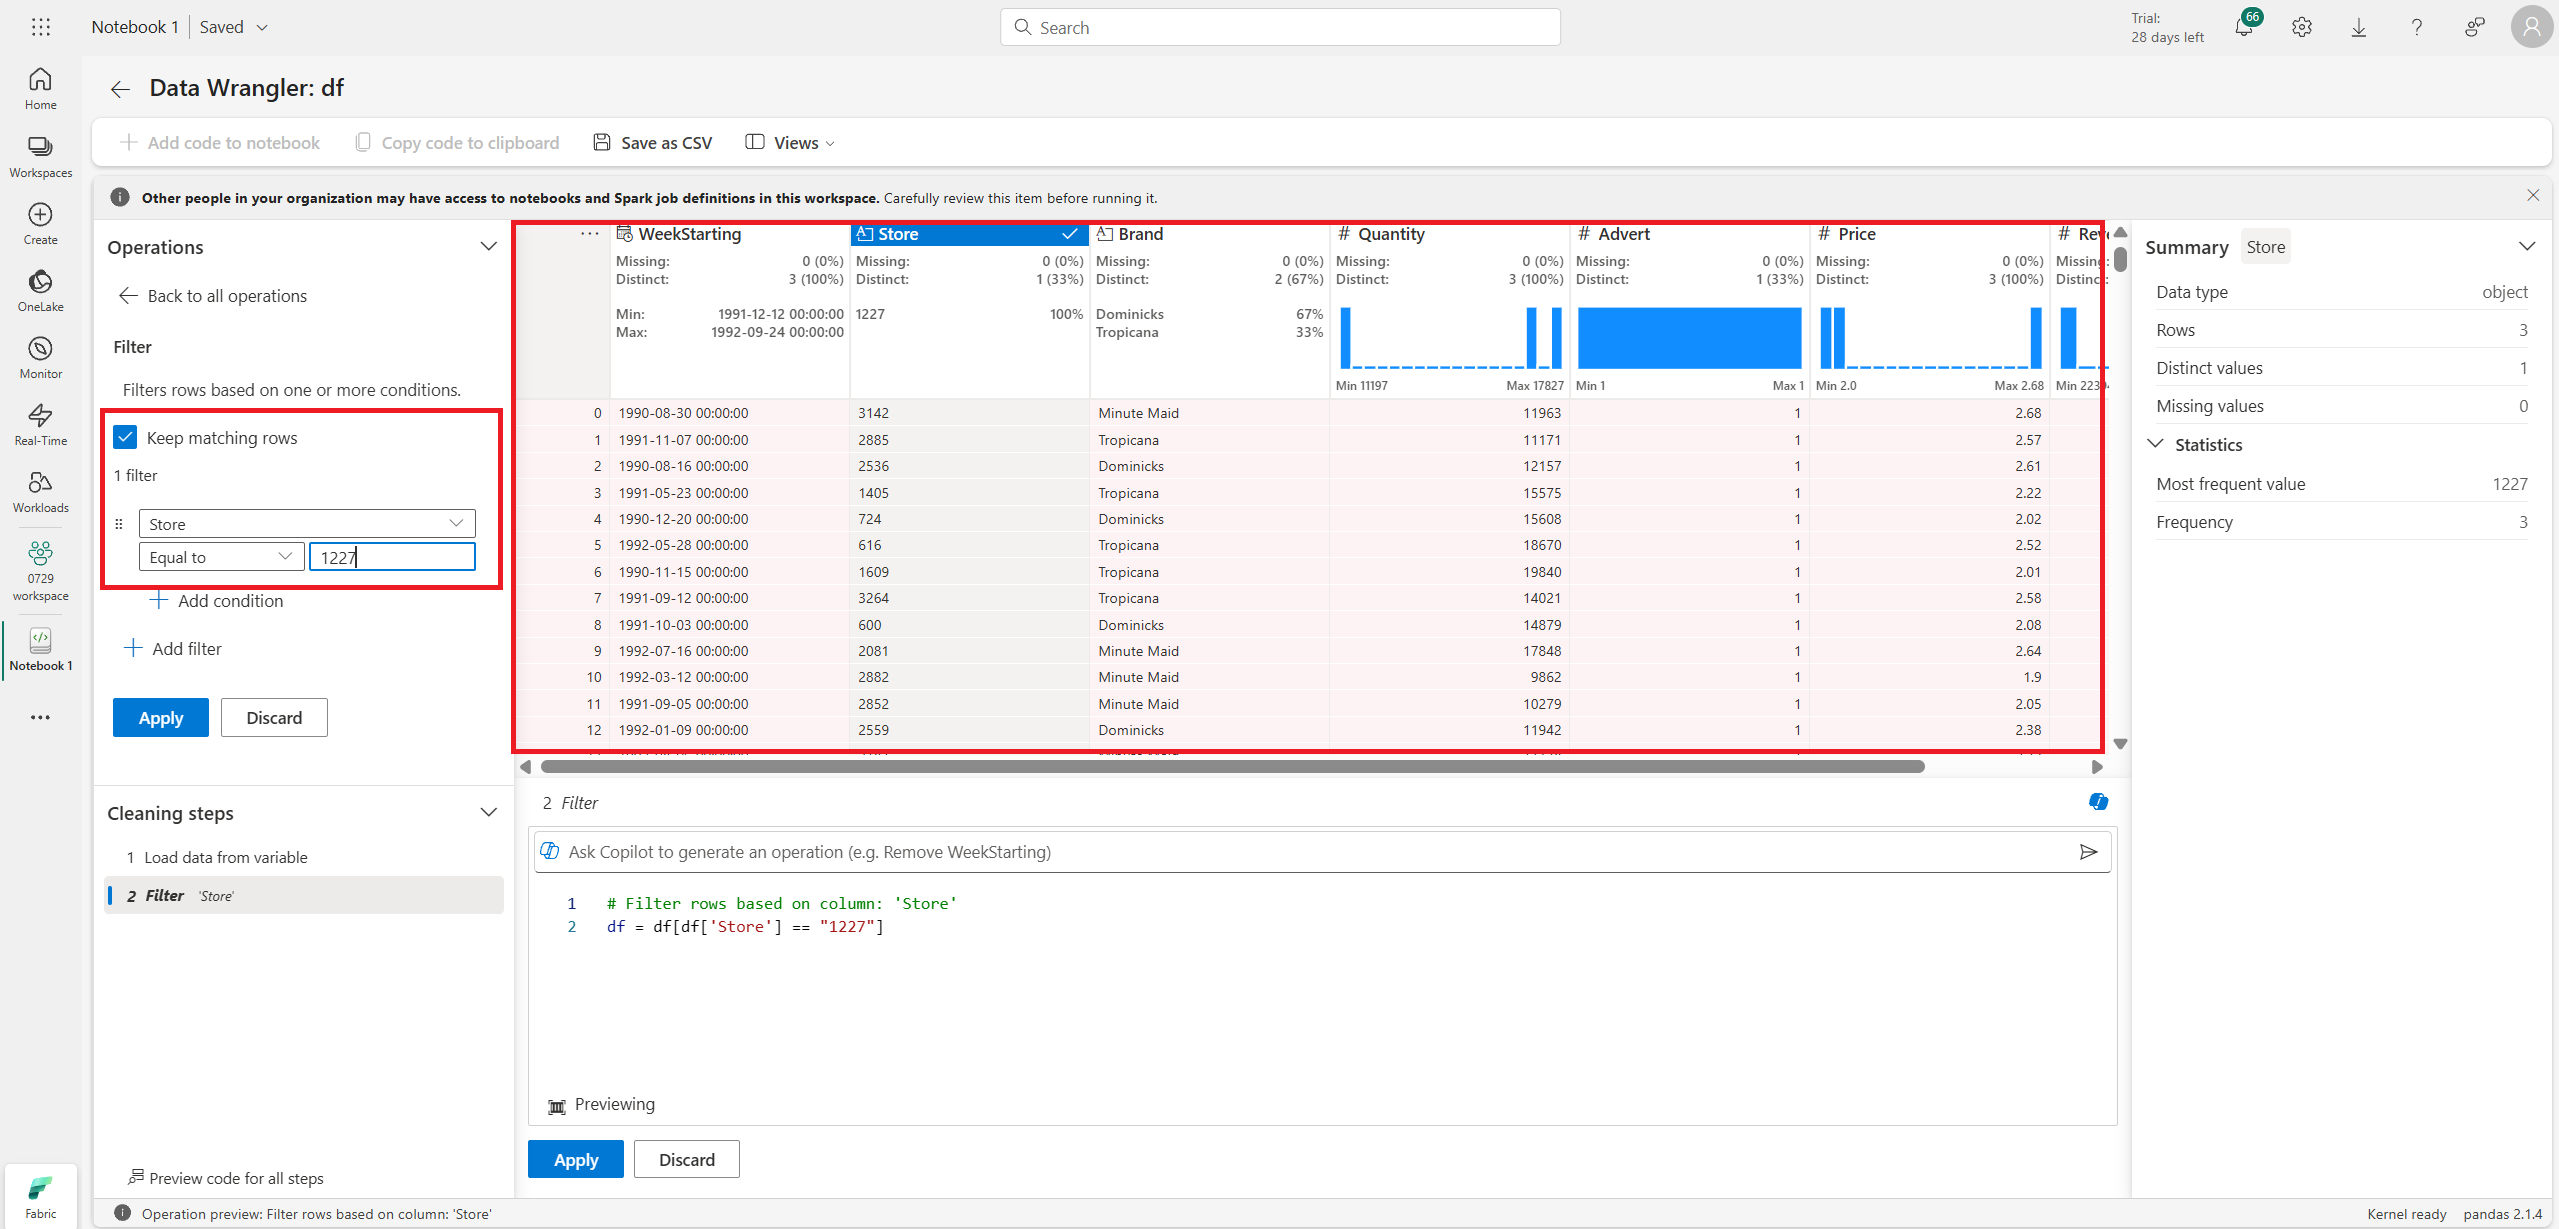Click the horizontal scrollbar under the data grid
This screenshot has height=1229, width=2559.
(1232, 767)
